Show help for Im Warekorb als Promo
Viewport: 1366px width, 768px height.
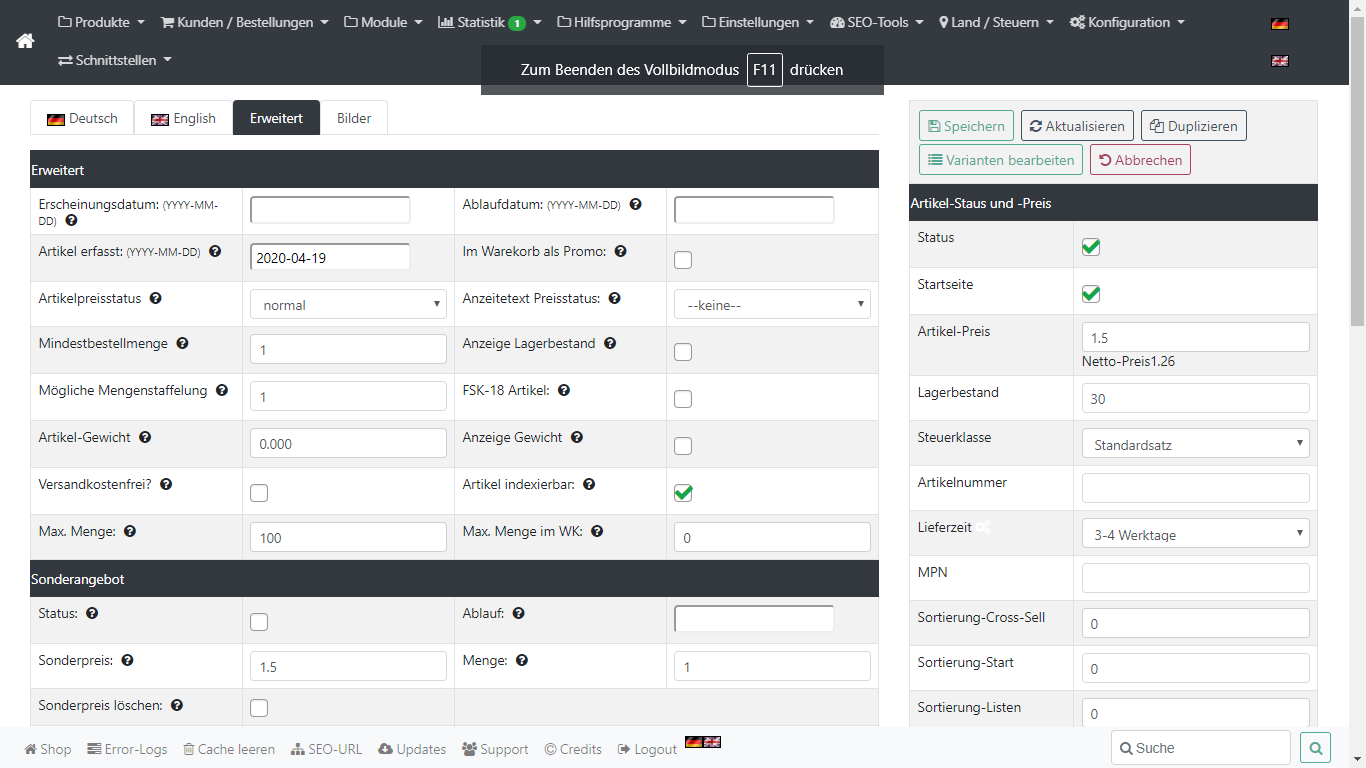[620, 251]
